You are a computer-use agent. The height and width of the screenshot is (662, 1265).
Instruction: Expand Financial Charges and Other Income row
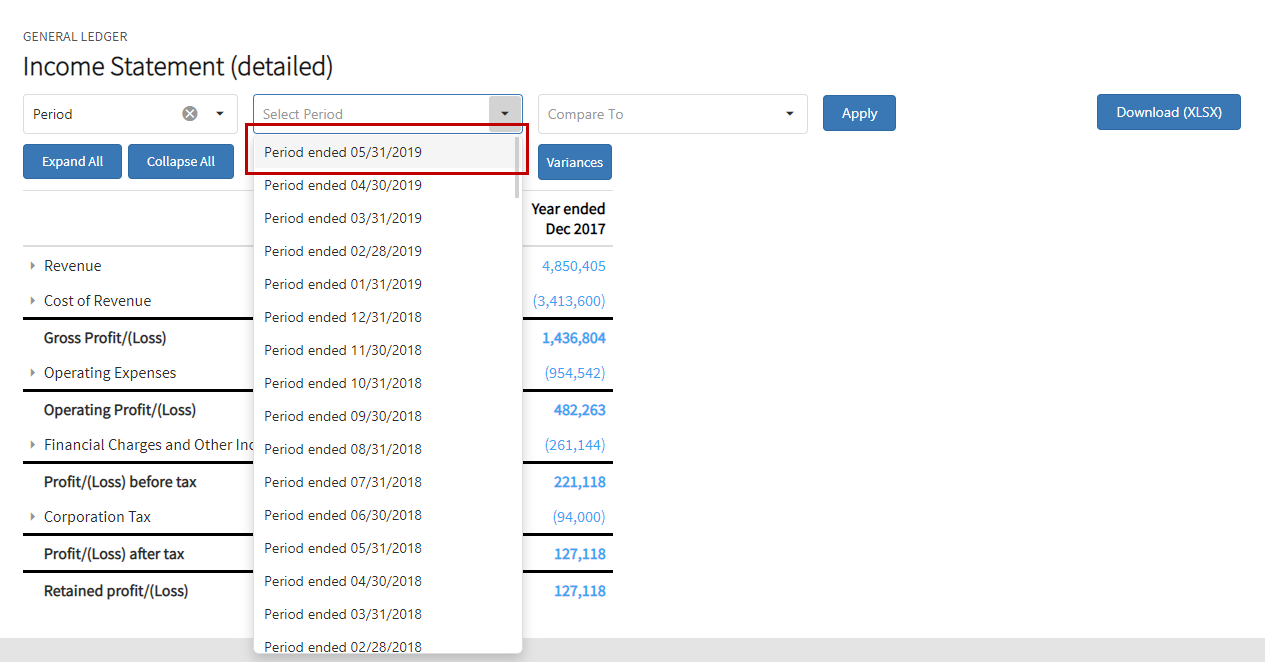33,445
